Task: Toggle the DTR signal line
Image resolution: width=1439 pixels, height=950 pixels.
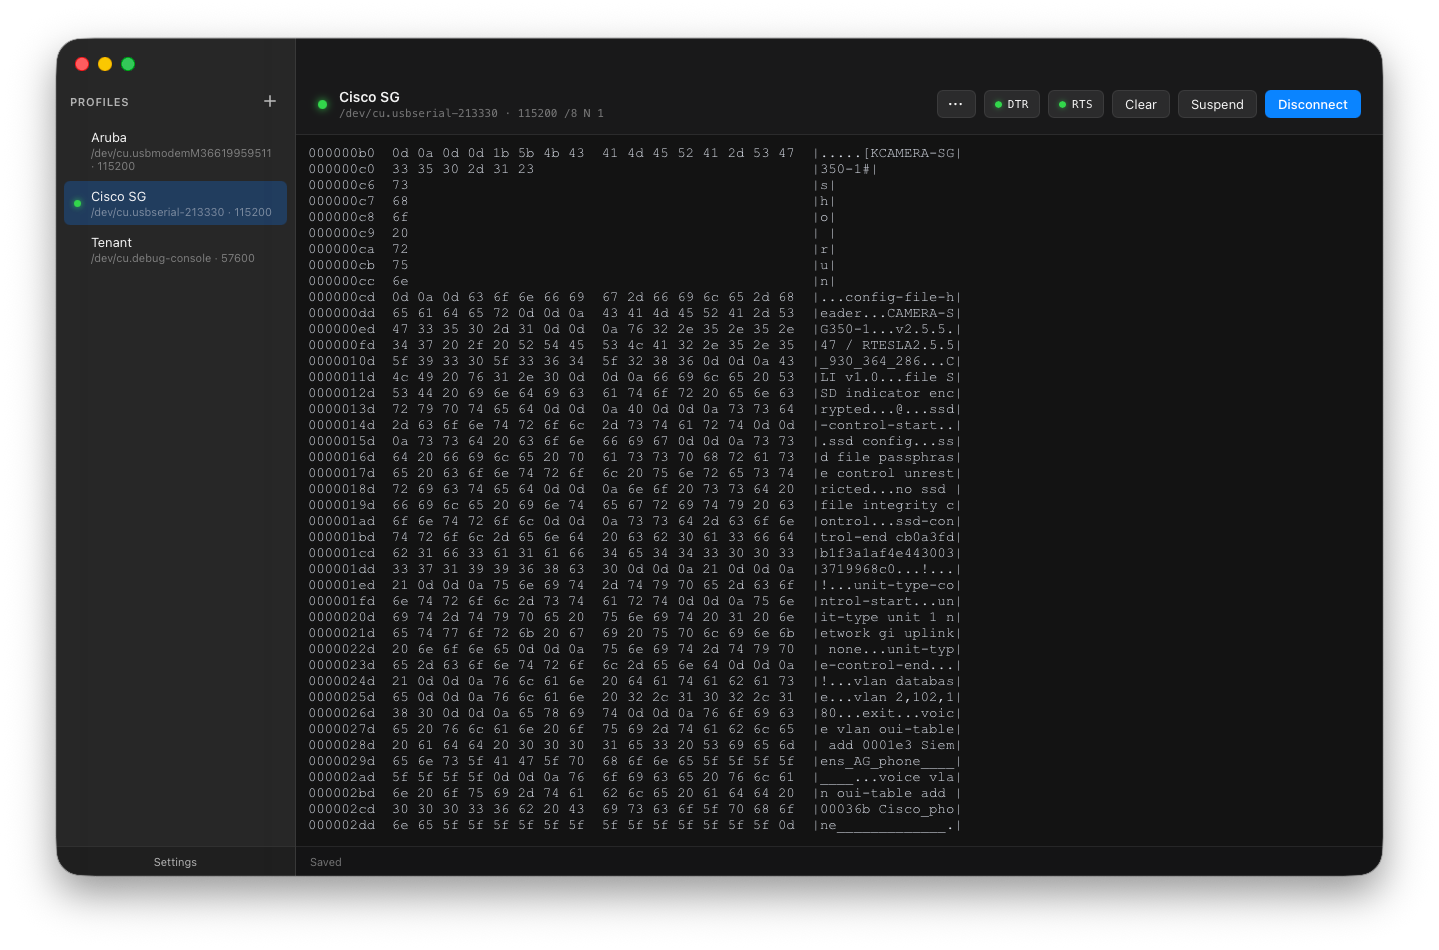Action: coord(1012,104)
